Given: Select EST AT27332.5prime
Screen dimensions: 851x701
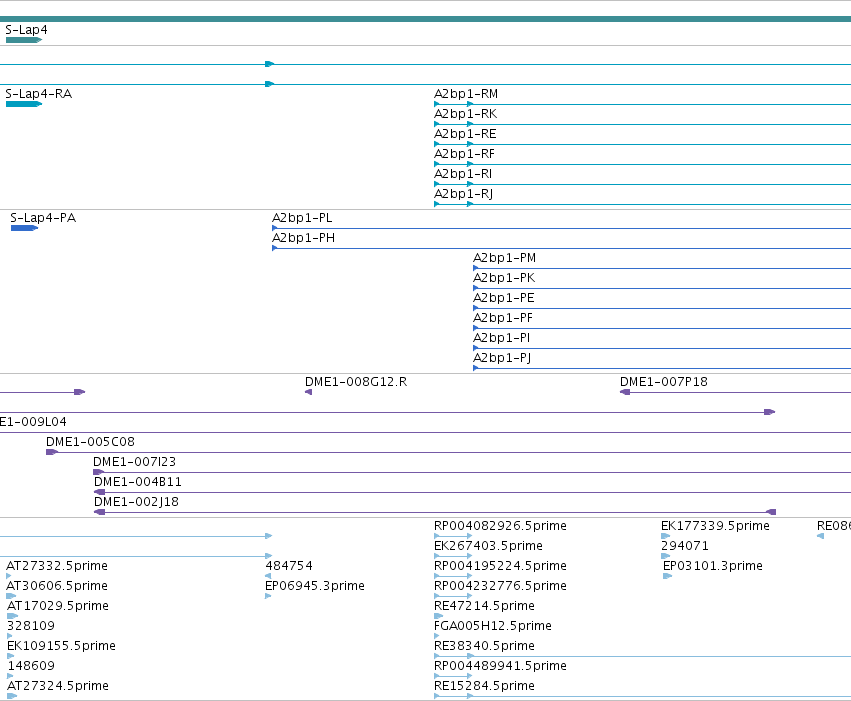Looking at the screenshot, I should point(57,566).
